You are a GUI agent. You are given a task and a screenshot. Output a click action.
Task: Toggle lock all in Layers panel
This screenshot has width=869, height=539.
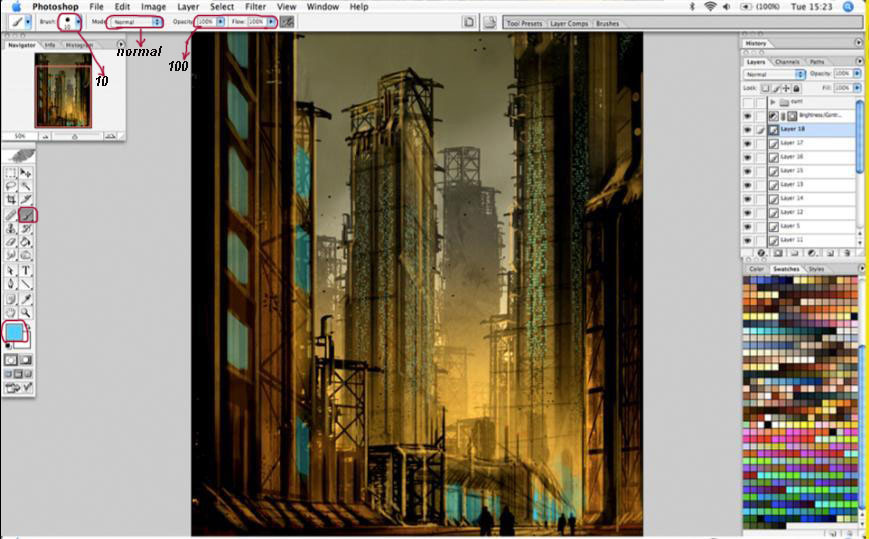[796, 88]
